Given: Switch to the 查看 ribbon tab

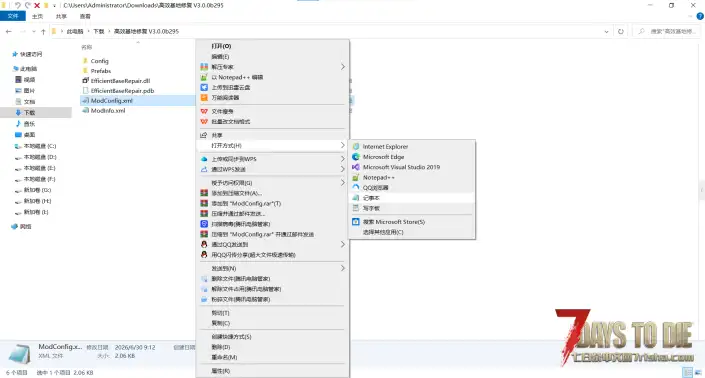Looking at the screenshot, I should pyautogui.click(x=85, y=16).
